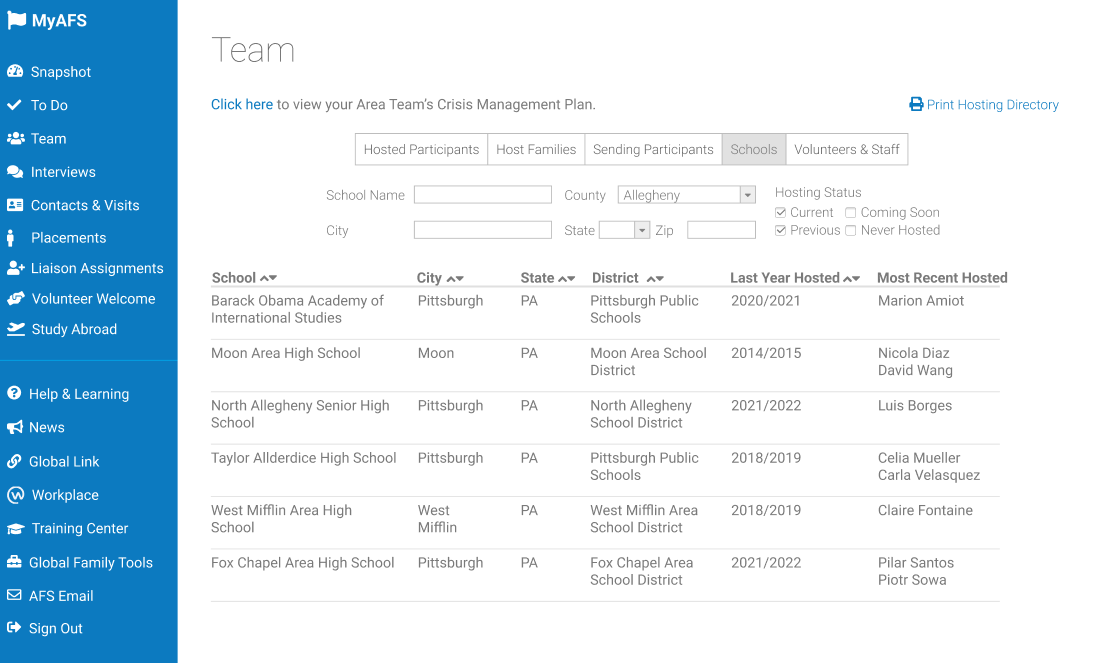
Task: Click participant name Claire Fontaine
Action: coord(925,510)
